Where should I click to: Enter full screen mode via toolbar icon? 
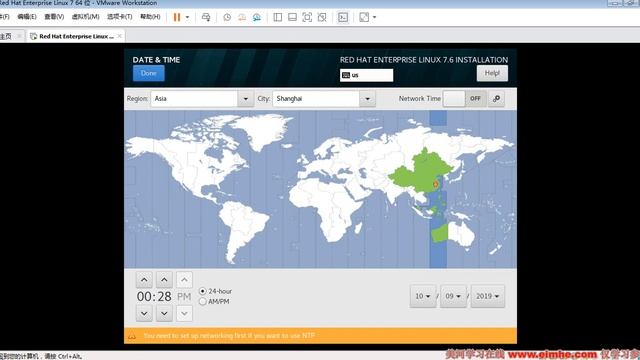click(307, 17)
